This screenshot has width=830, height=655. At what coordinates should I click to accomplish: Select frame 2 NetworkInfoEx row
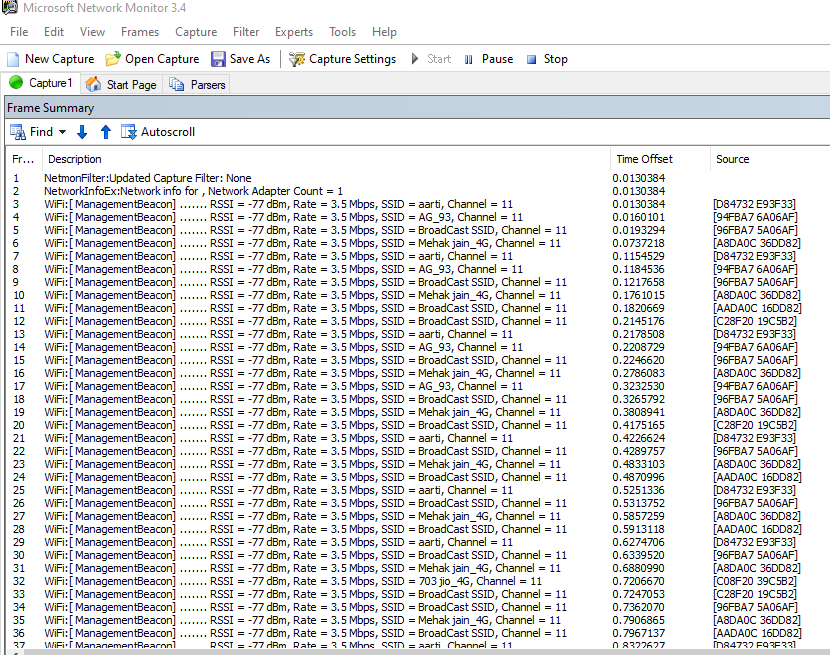[x=418, y=191]
